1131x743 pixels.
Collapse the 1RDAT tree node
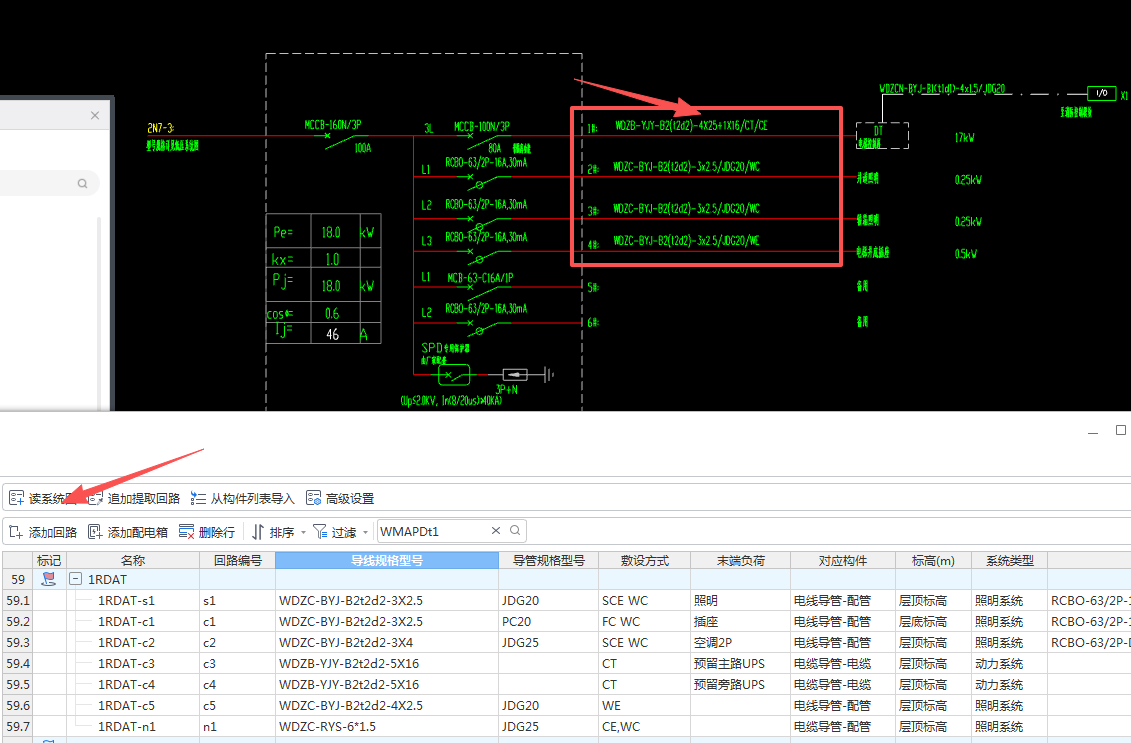75,579
